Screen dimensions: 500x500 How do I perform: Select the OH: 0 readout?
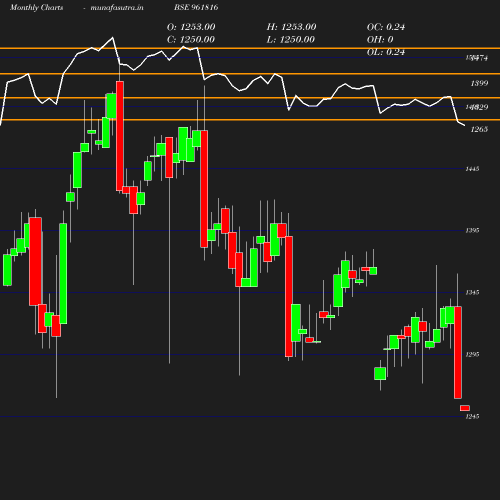[380, 40]
